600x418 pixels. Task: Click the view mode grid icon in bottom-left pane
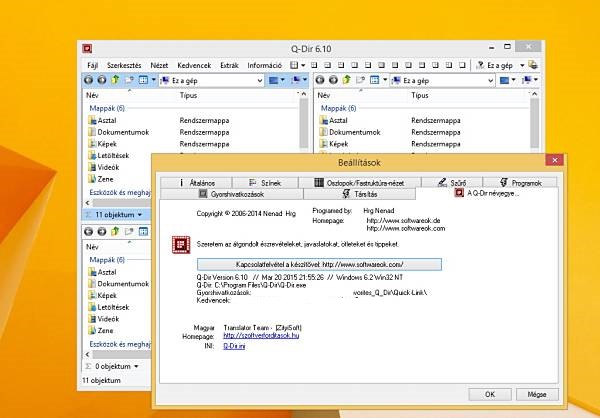click(143, 231)
